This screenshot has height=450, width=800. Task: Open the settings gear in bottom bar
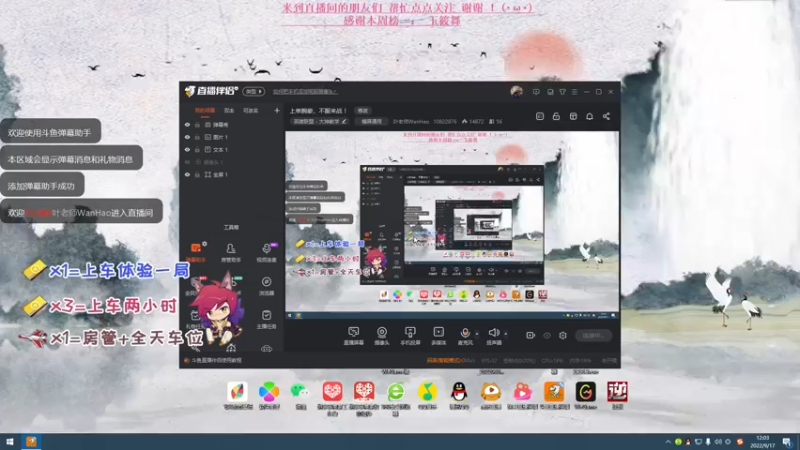pyautogui.click(x=563, y=335)
